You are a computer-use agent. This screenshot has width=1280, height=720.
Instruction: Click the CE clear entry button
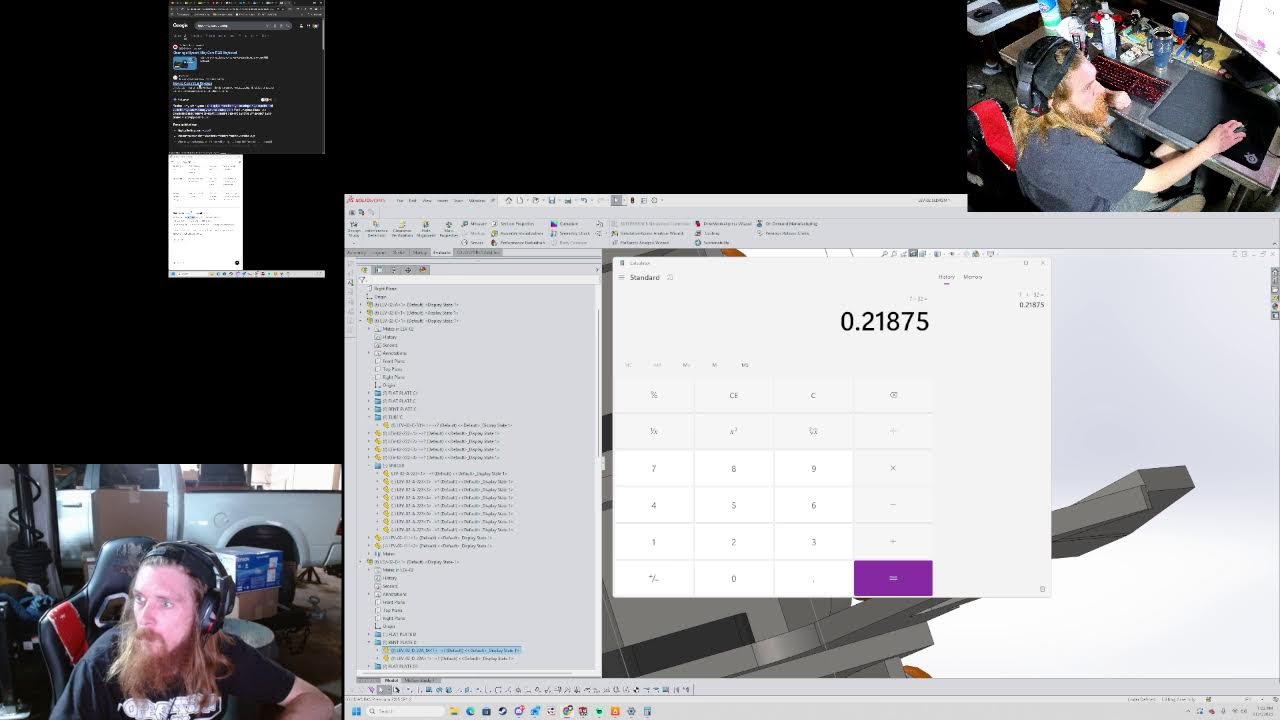click(733, 395)
